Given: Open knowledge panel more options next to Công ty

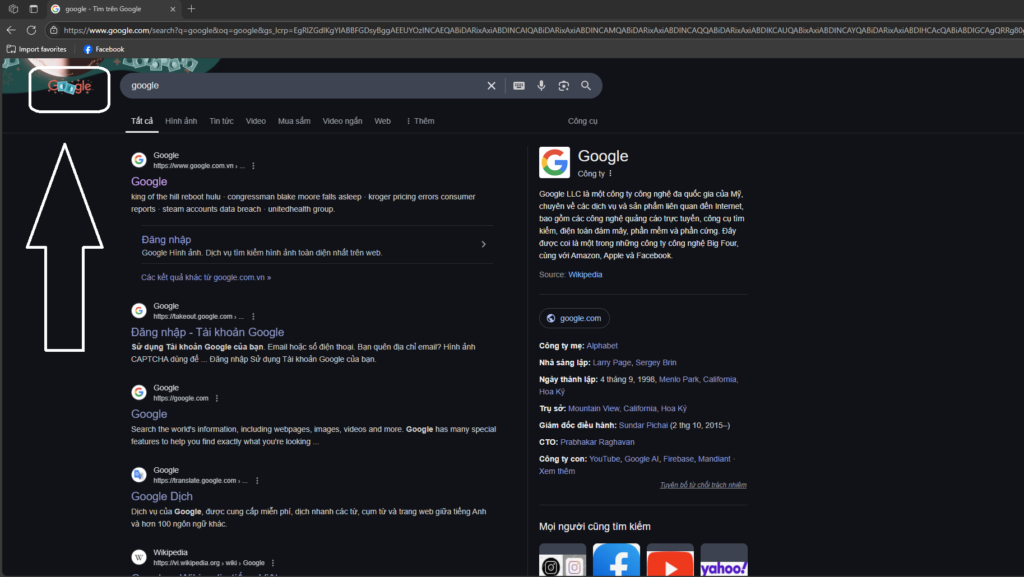Looking at the screenshot, I should 611,174.
